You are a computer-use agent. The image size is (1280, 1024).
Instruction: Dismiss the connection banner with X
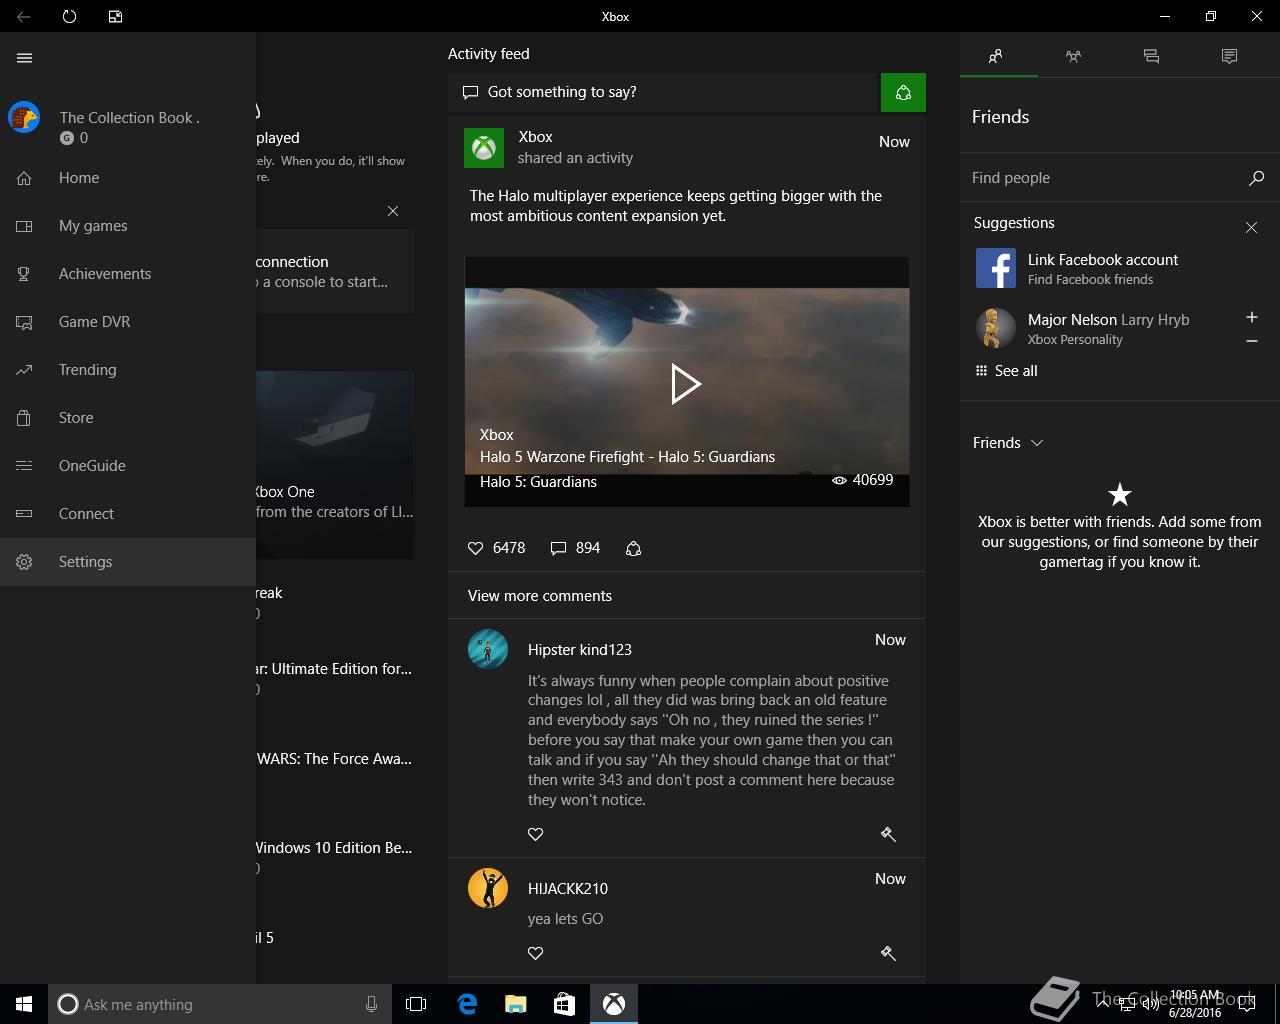click(393, 211)
